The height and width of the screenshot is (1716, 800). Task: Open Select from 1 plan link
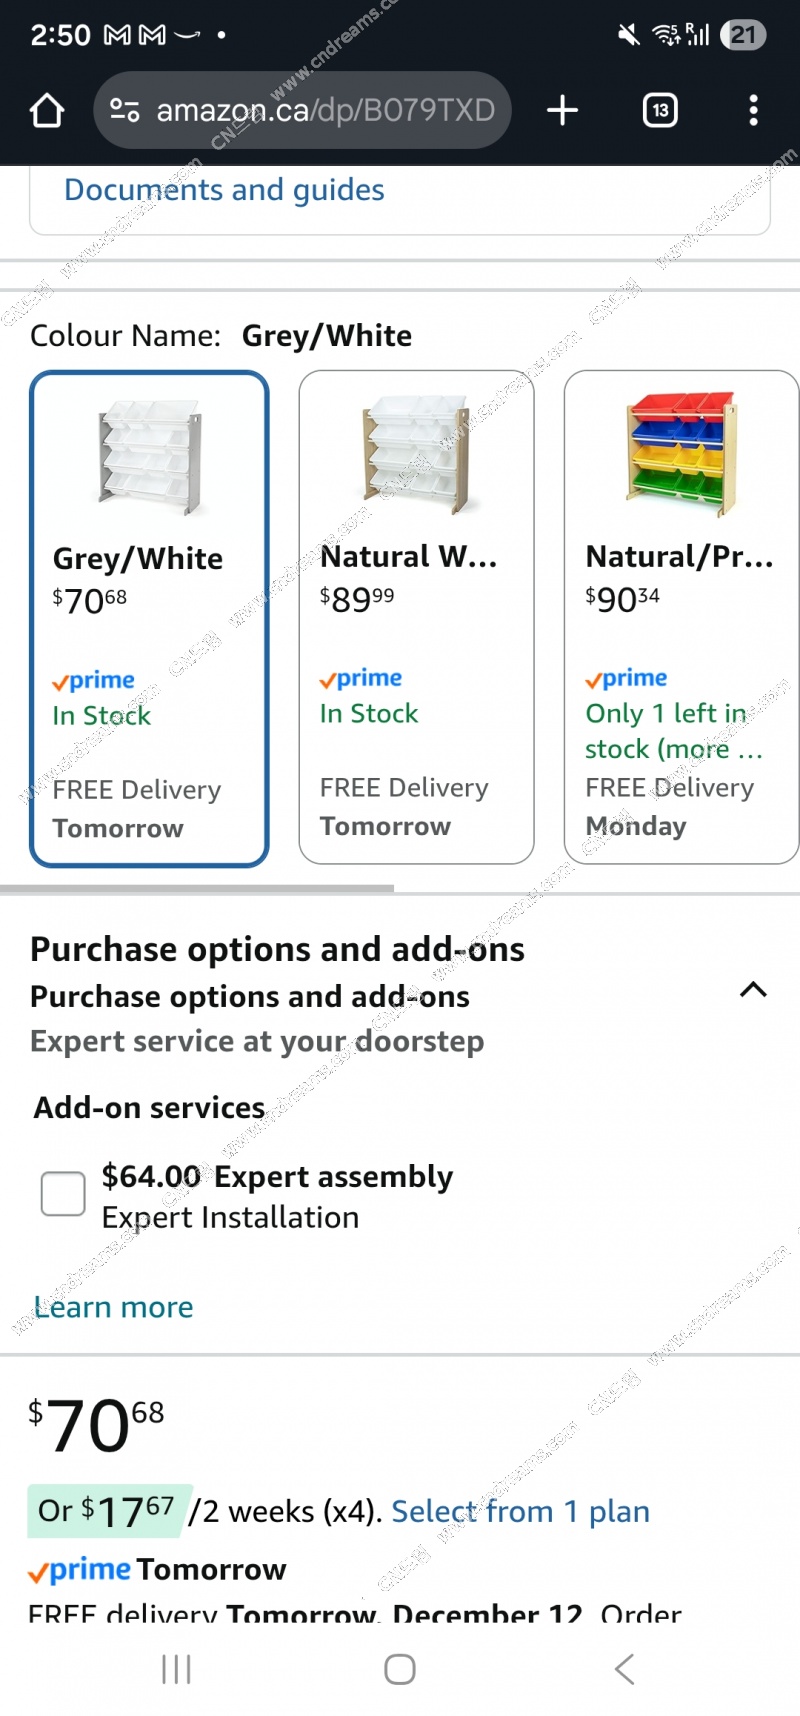click(x=520, y=1511)
